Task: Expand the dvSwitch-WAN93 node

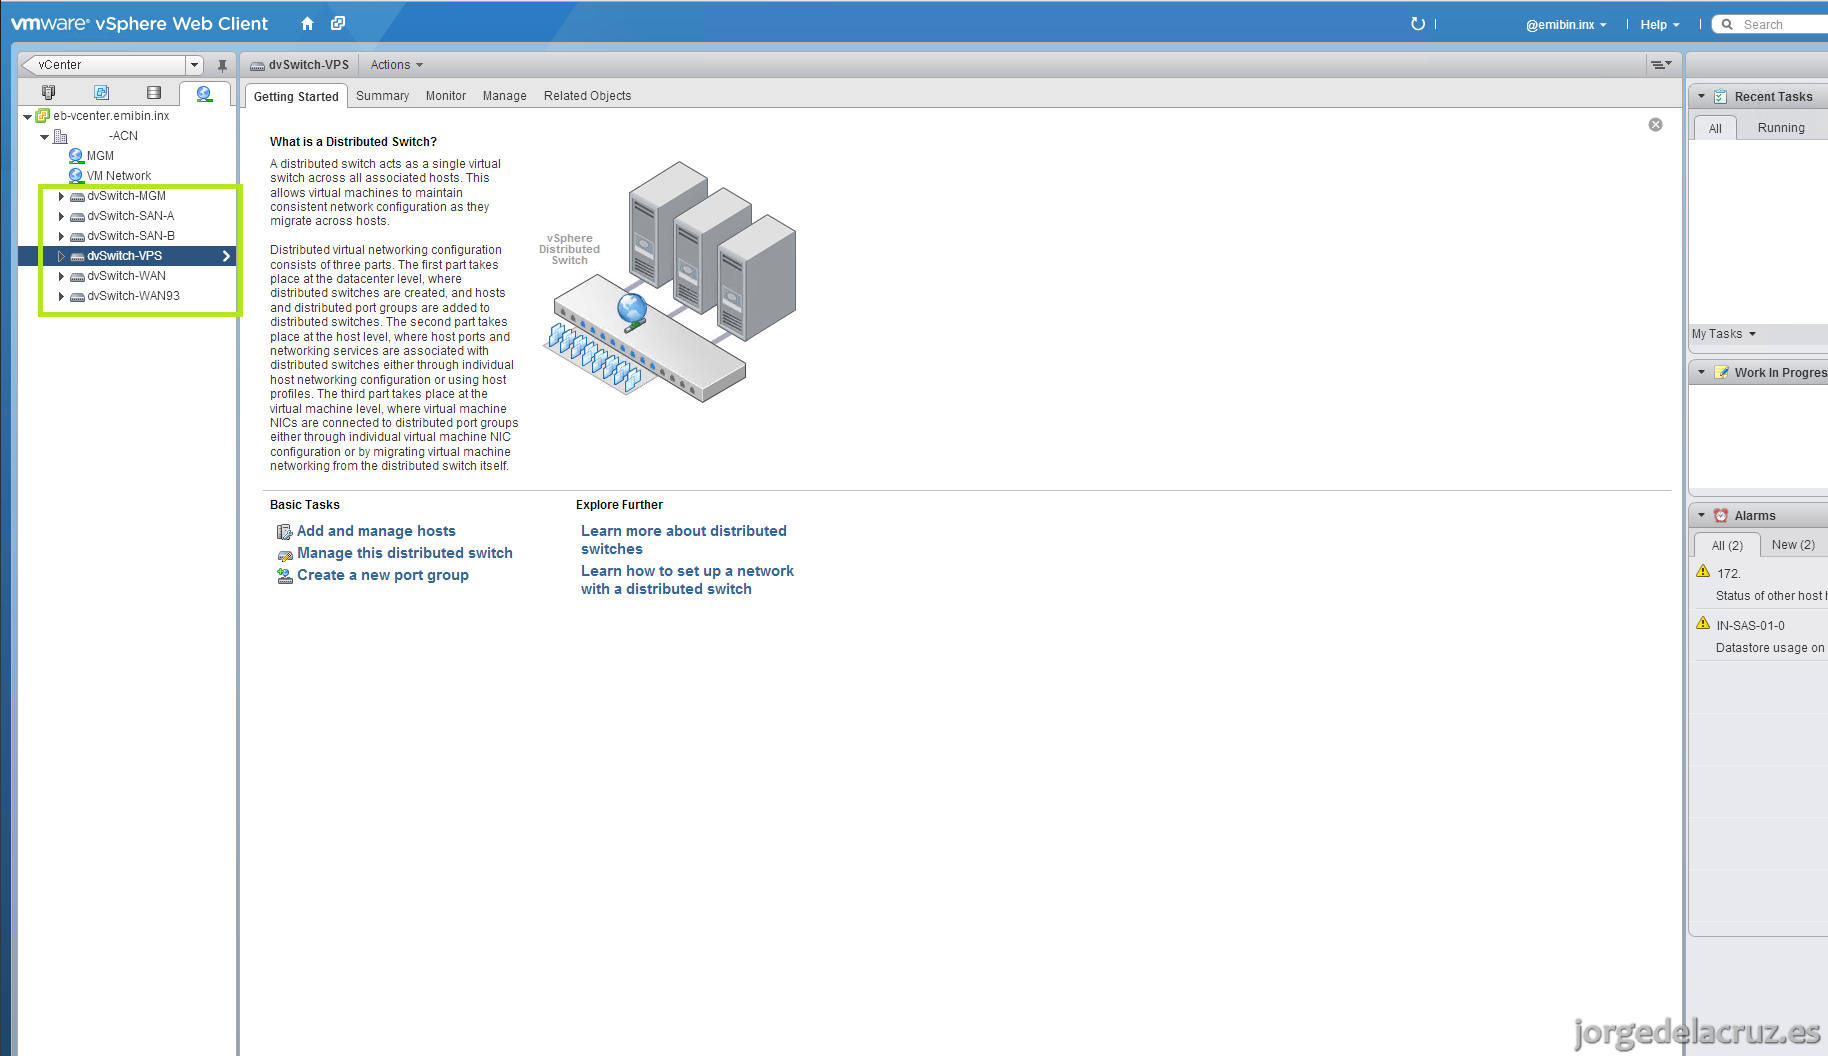Action: 61,296
